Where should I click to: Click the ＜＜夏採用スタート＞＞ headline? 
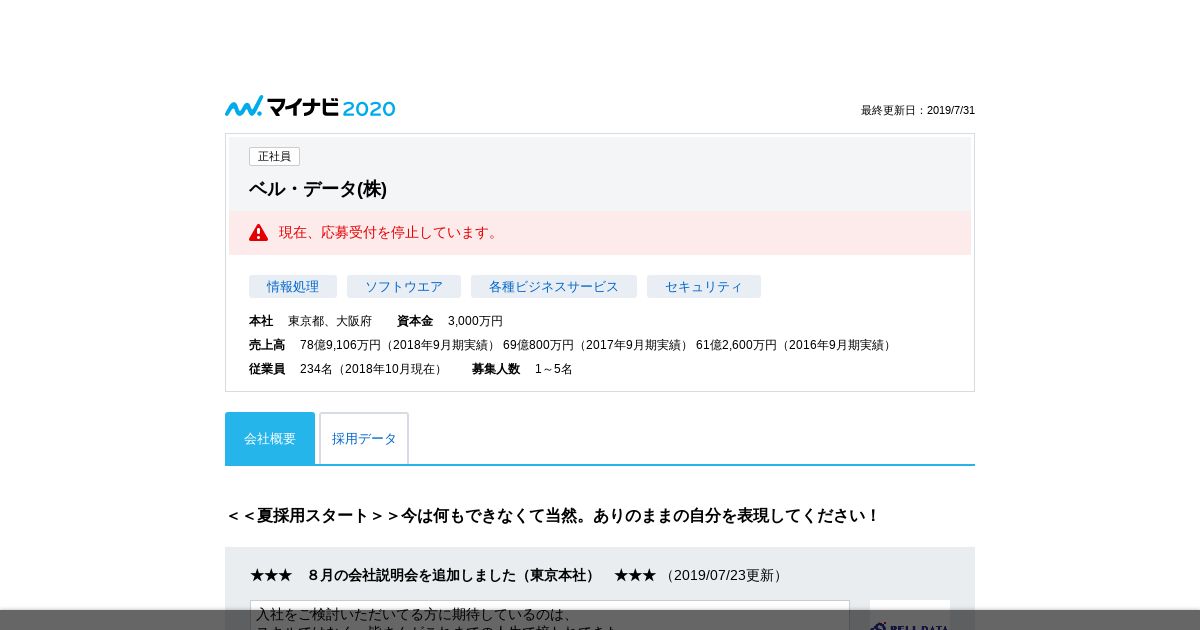(553, 516)
